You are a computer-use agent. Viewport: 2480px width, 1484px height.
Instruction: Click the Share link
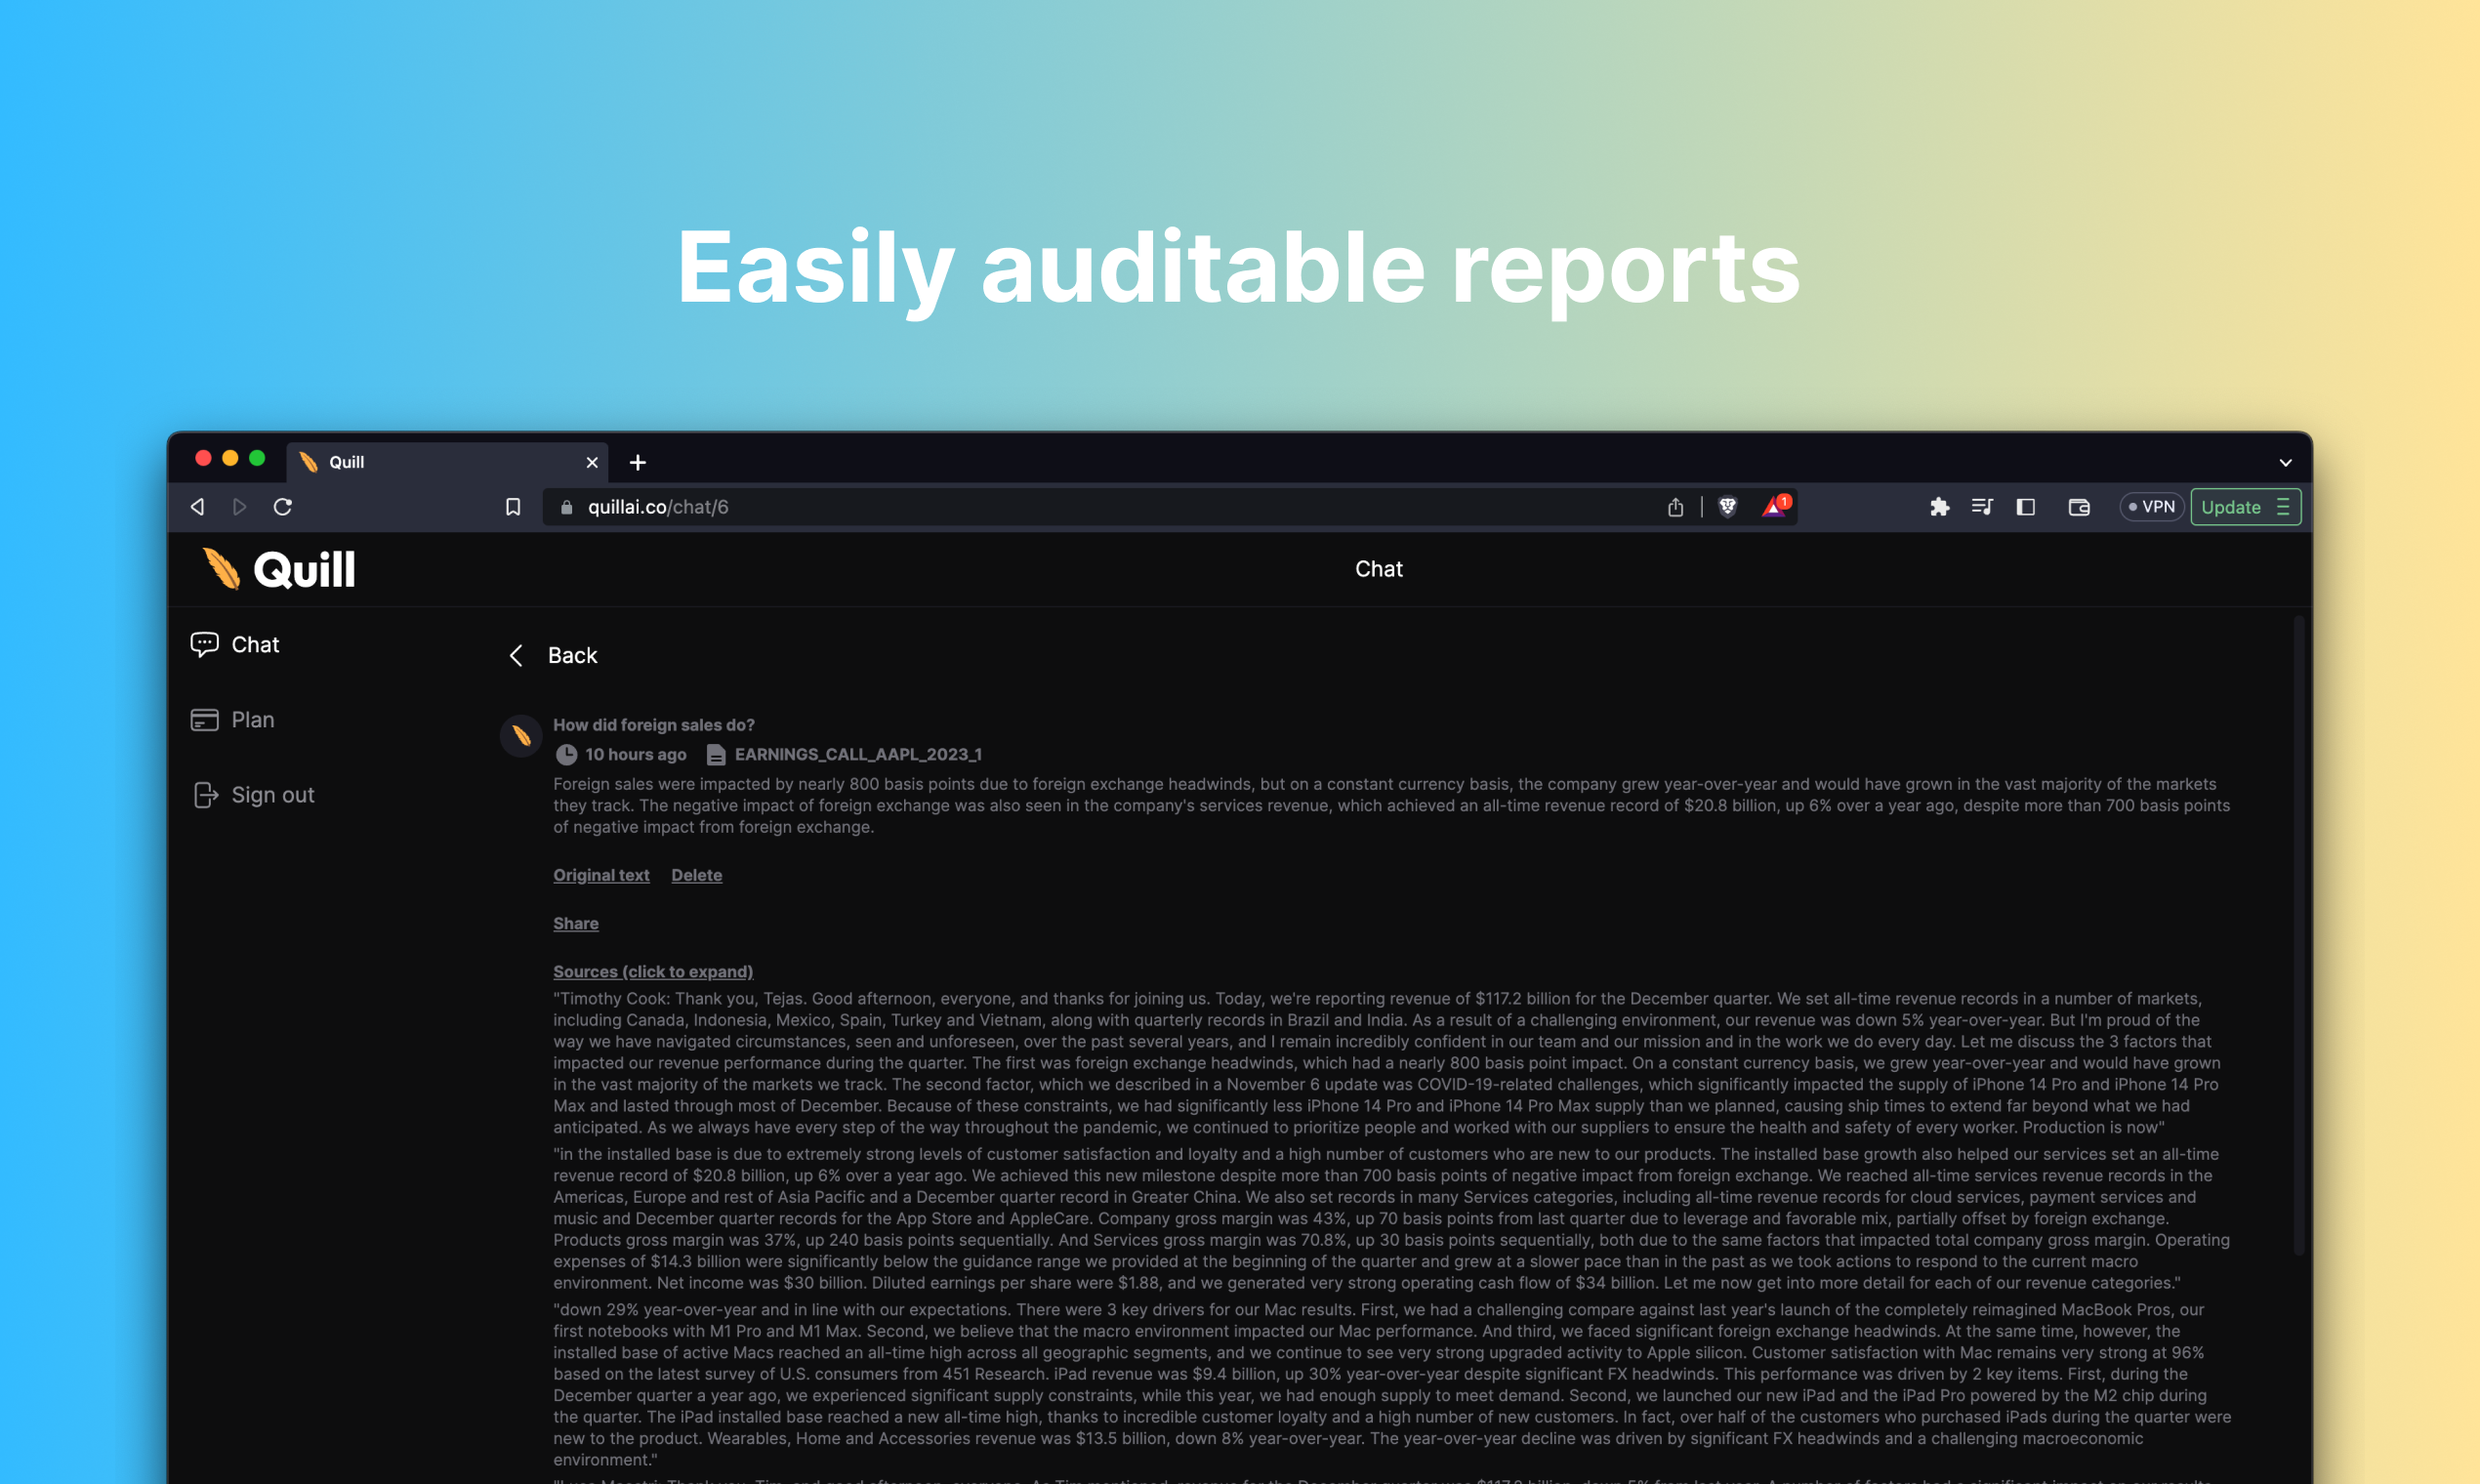(576, 923)
